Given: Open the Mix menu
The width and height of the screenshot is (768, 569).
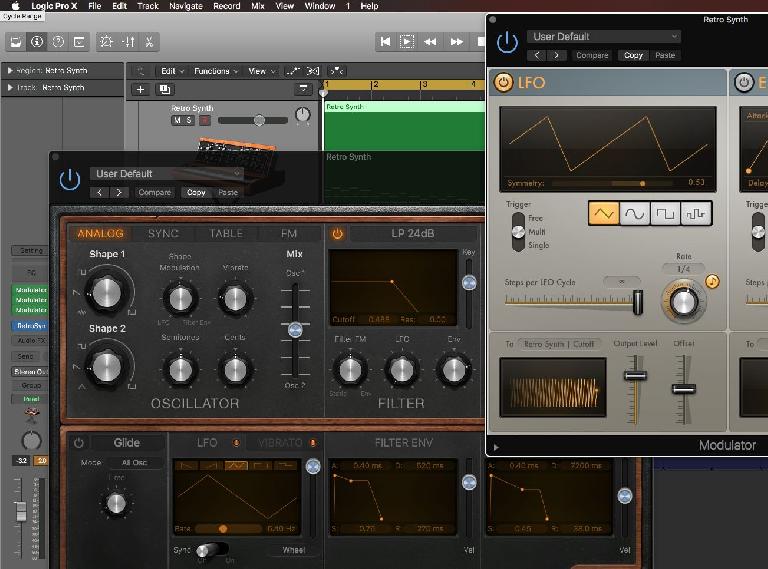Looking at the screenshot, I should click(x=258, y=6).
